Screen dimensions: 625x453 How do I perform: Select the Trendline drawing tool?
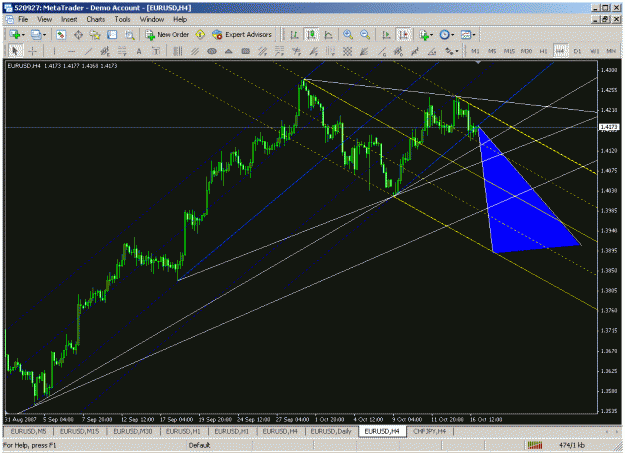(x=88, y=51)
